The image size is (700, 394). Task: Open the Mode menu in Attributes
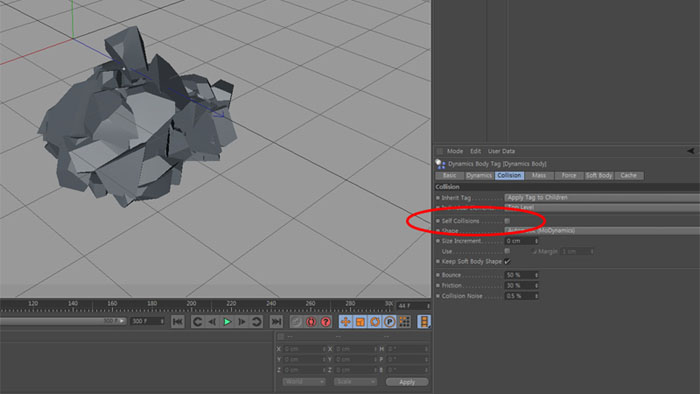click(x=455, y=151)
